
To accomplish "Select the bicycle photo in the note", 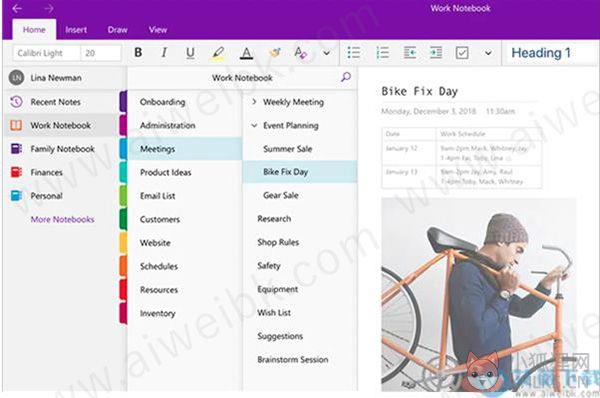I will [479, 295].
